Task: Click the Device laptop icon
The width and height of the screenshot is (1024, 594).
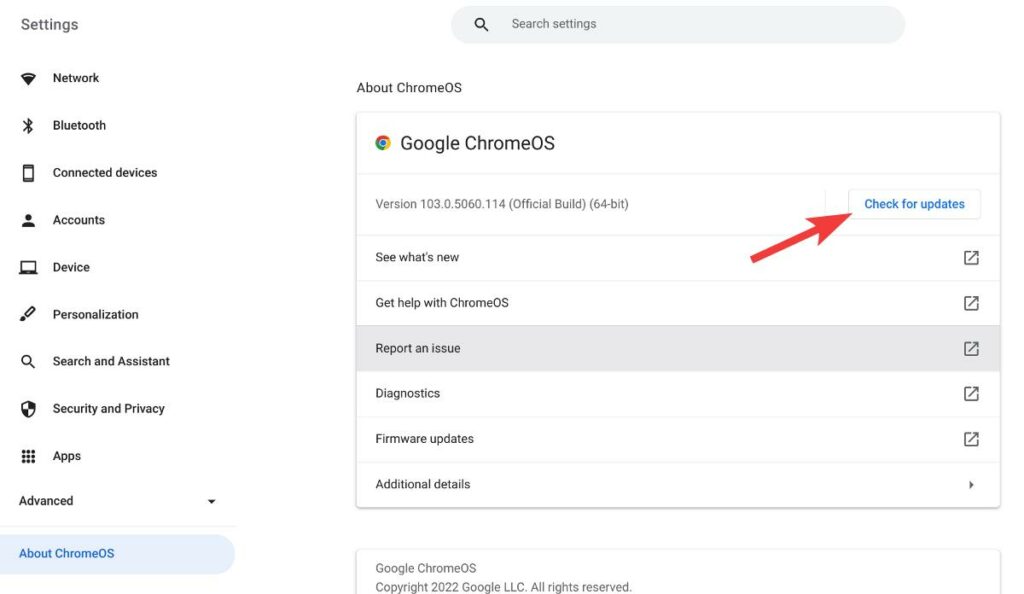Action: [29, 267]
